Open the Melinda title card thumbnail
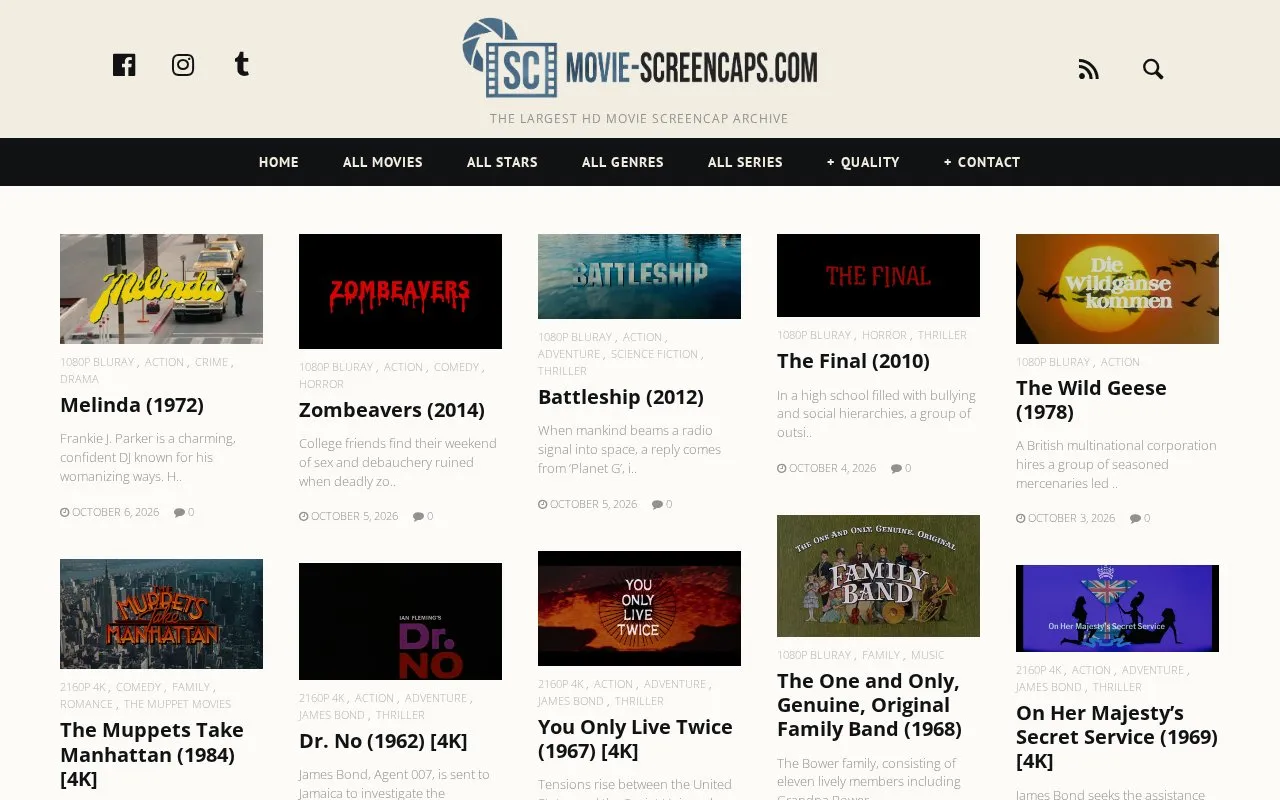Image resolution: width=1280 pixels, height=800 pixels. [x=161, y=289]
